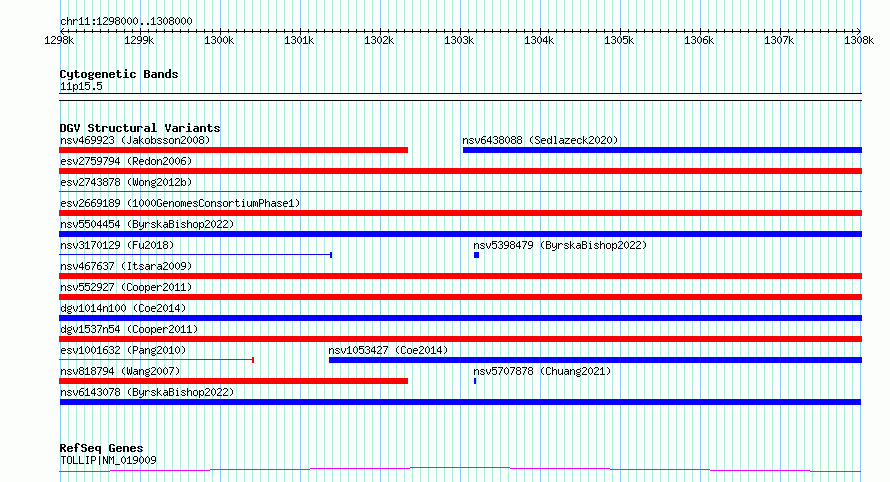The height and width of the screenshot is (482, 890).
Task: Click the 1298k ruler tick label
Action: (x=59, y=40)
